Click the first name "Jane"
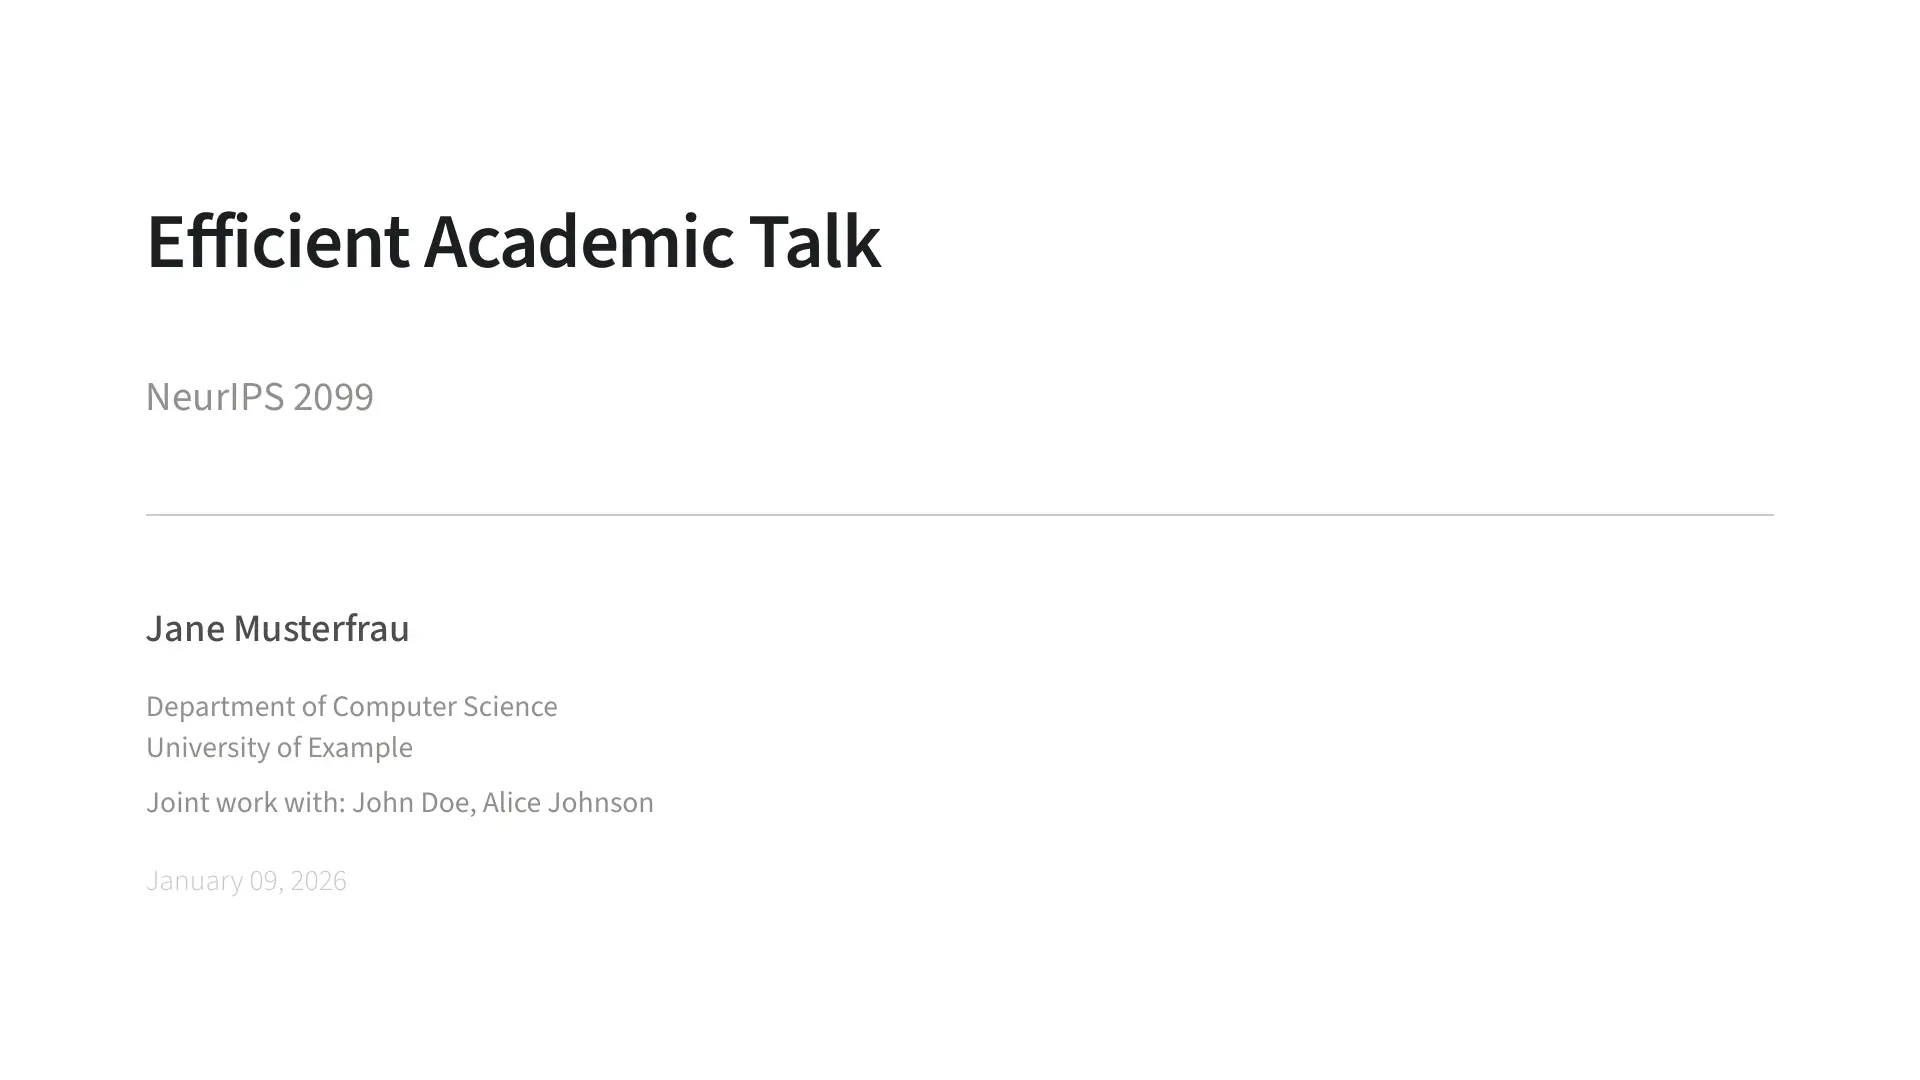1920x1080 pixels. click(x=185, y=629)
